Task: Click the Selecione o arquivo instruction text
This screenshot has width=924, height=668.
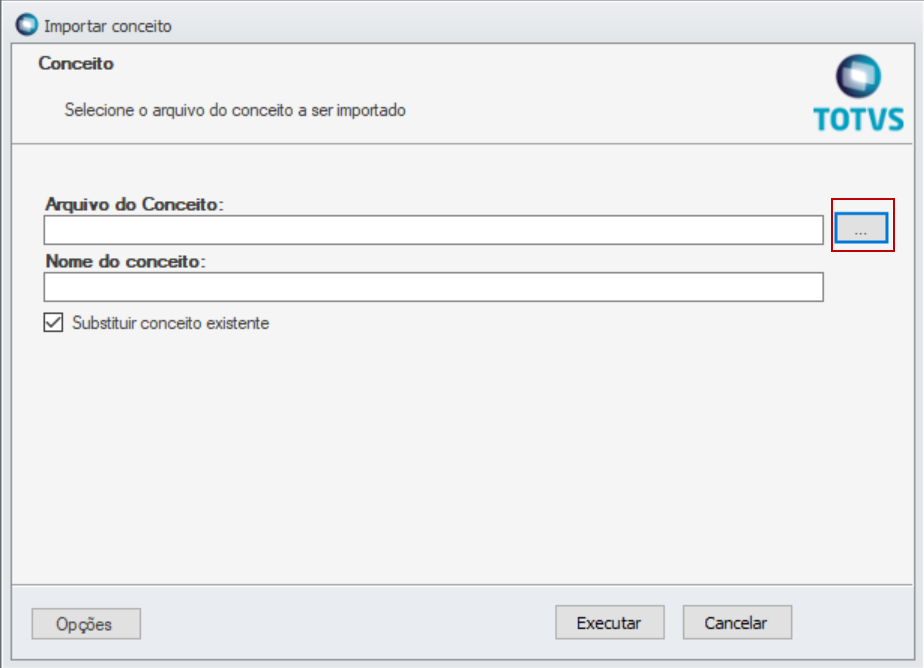Action: click(235, 110)
